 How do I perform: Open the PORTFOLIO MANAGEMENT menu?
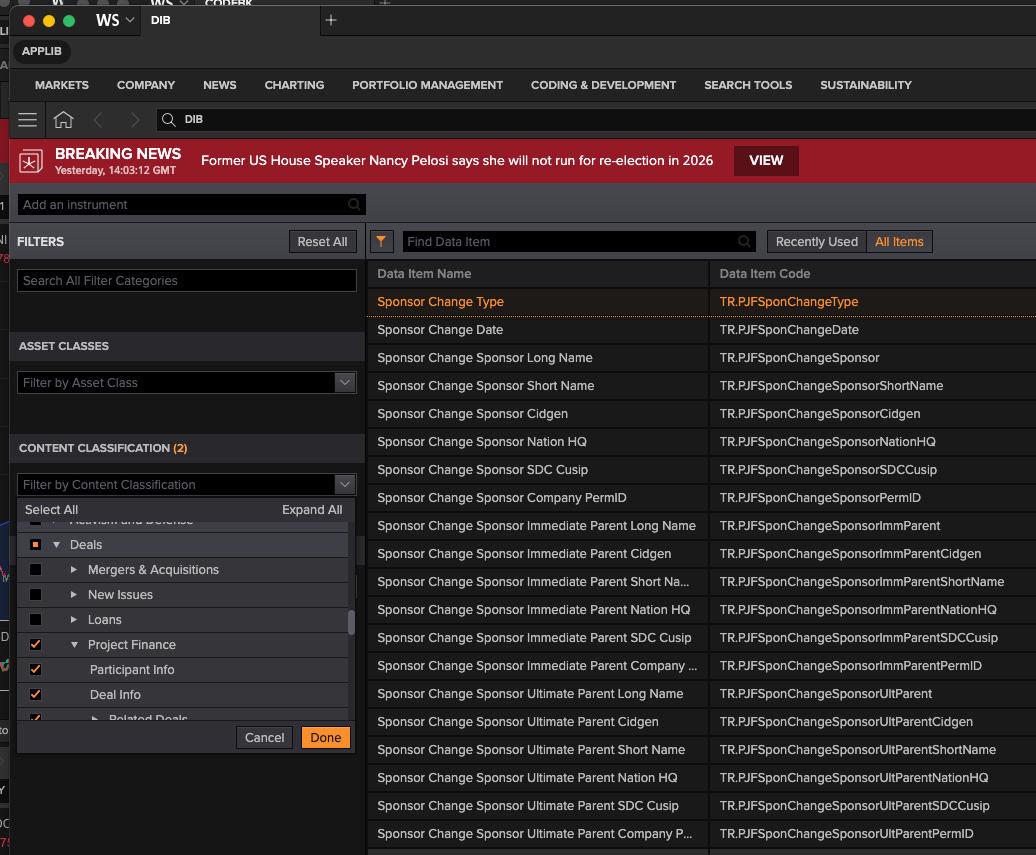427,85
